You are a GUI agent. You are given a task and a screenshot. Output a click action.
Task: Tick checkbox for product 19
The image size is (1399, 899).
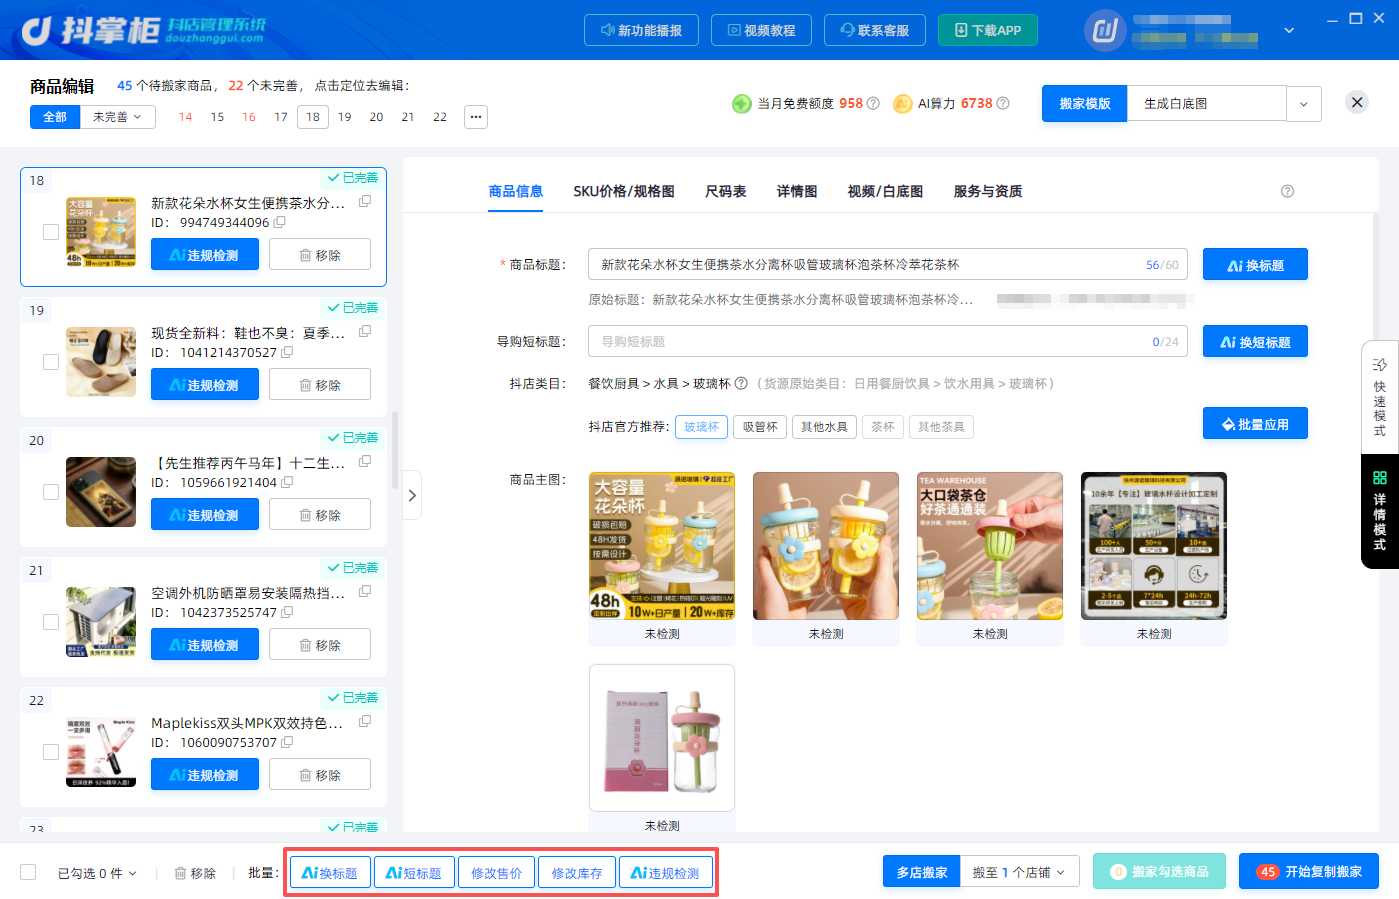pyautogui.click(x=51, y=362)
